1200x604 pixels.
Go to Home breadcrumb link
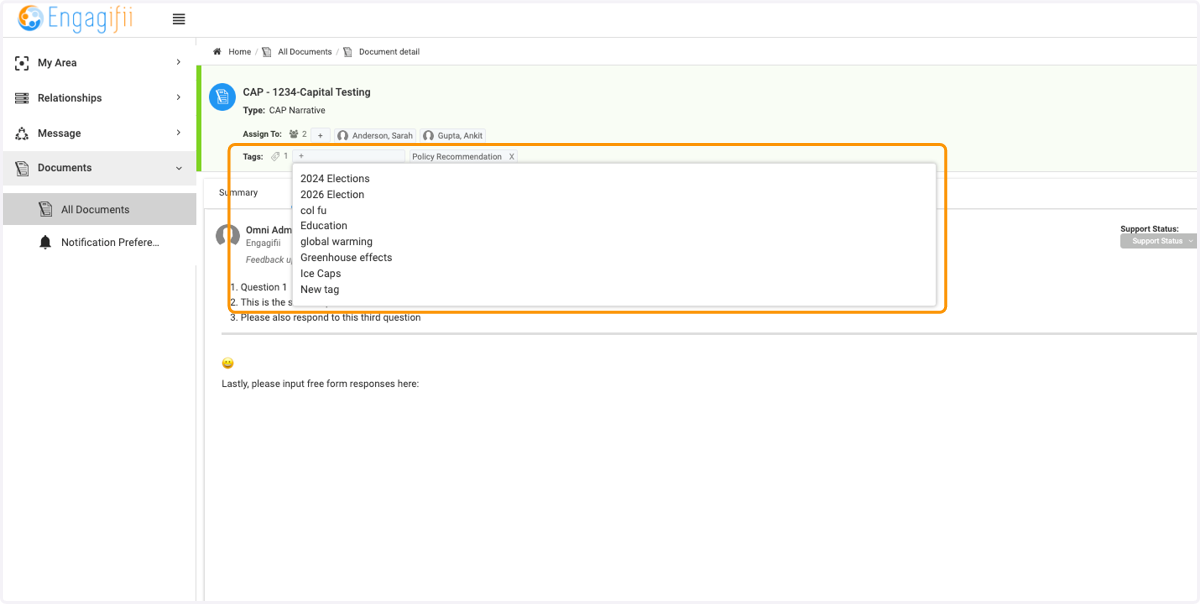[x=240, y=52]
